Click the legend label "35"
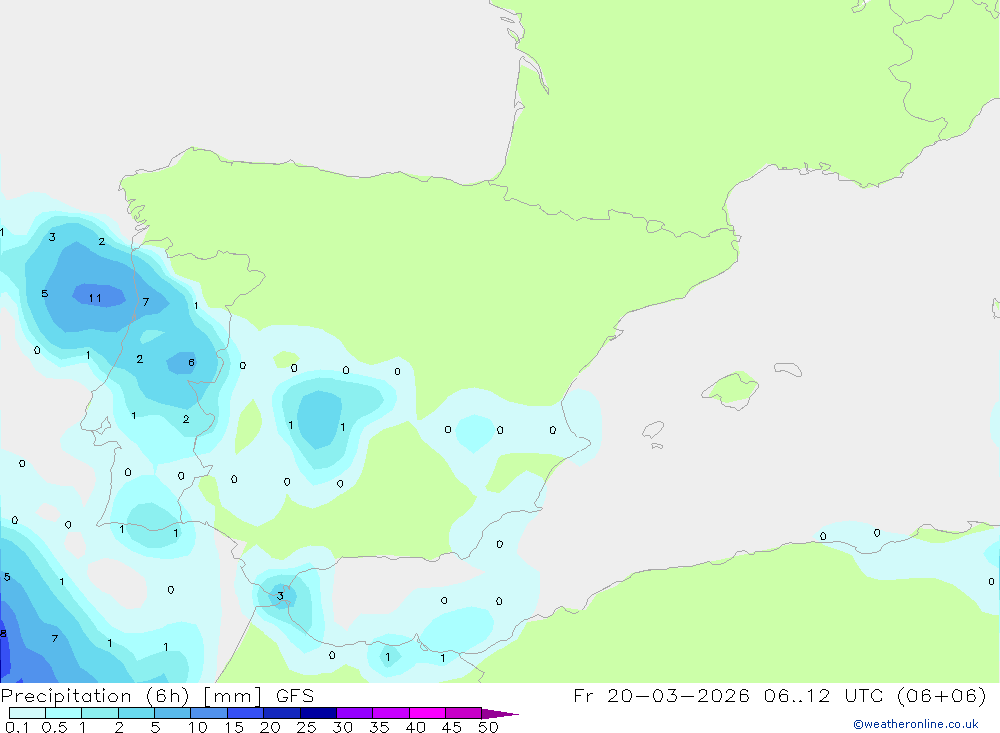This screenshot has width=1000, height=733. tap(379, 727)
